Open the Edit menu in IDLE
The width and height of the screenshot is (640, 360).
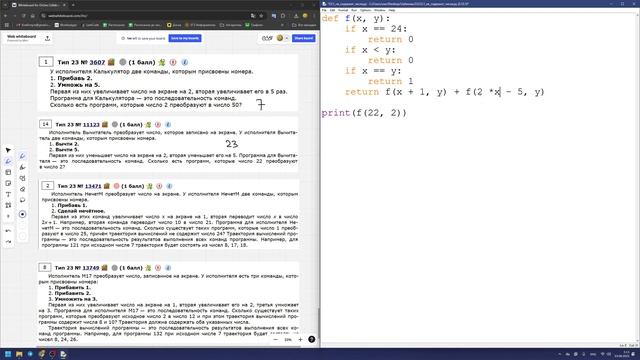332,10
